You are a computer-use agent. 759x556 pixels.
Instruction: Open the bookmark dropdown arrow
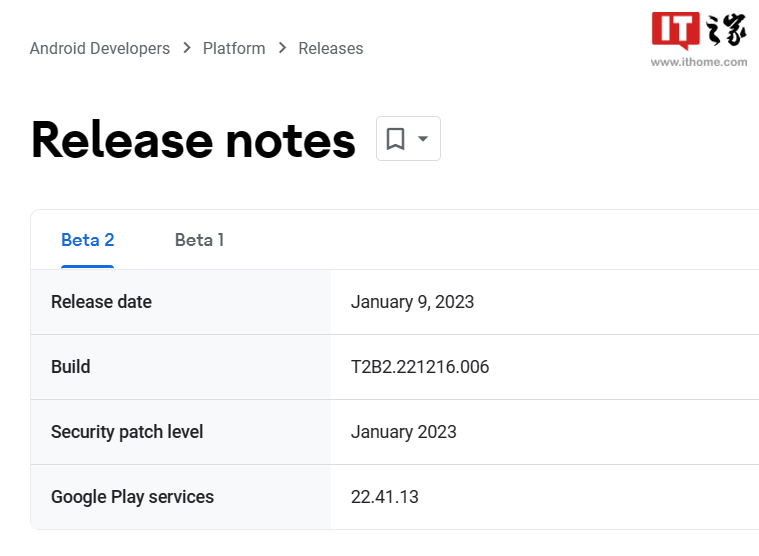coord(423,139)
